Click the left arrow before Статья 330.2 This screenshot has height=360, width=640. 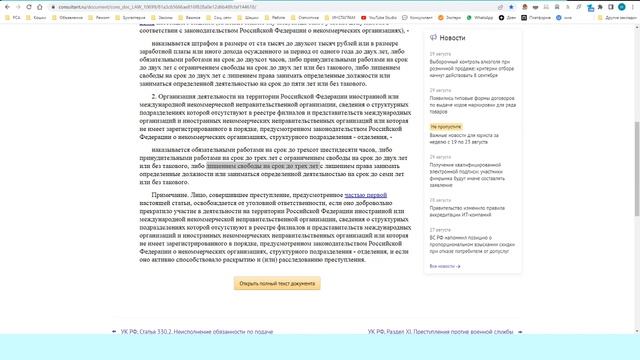click(x=114, y=332)
